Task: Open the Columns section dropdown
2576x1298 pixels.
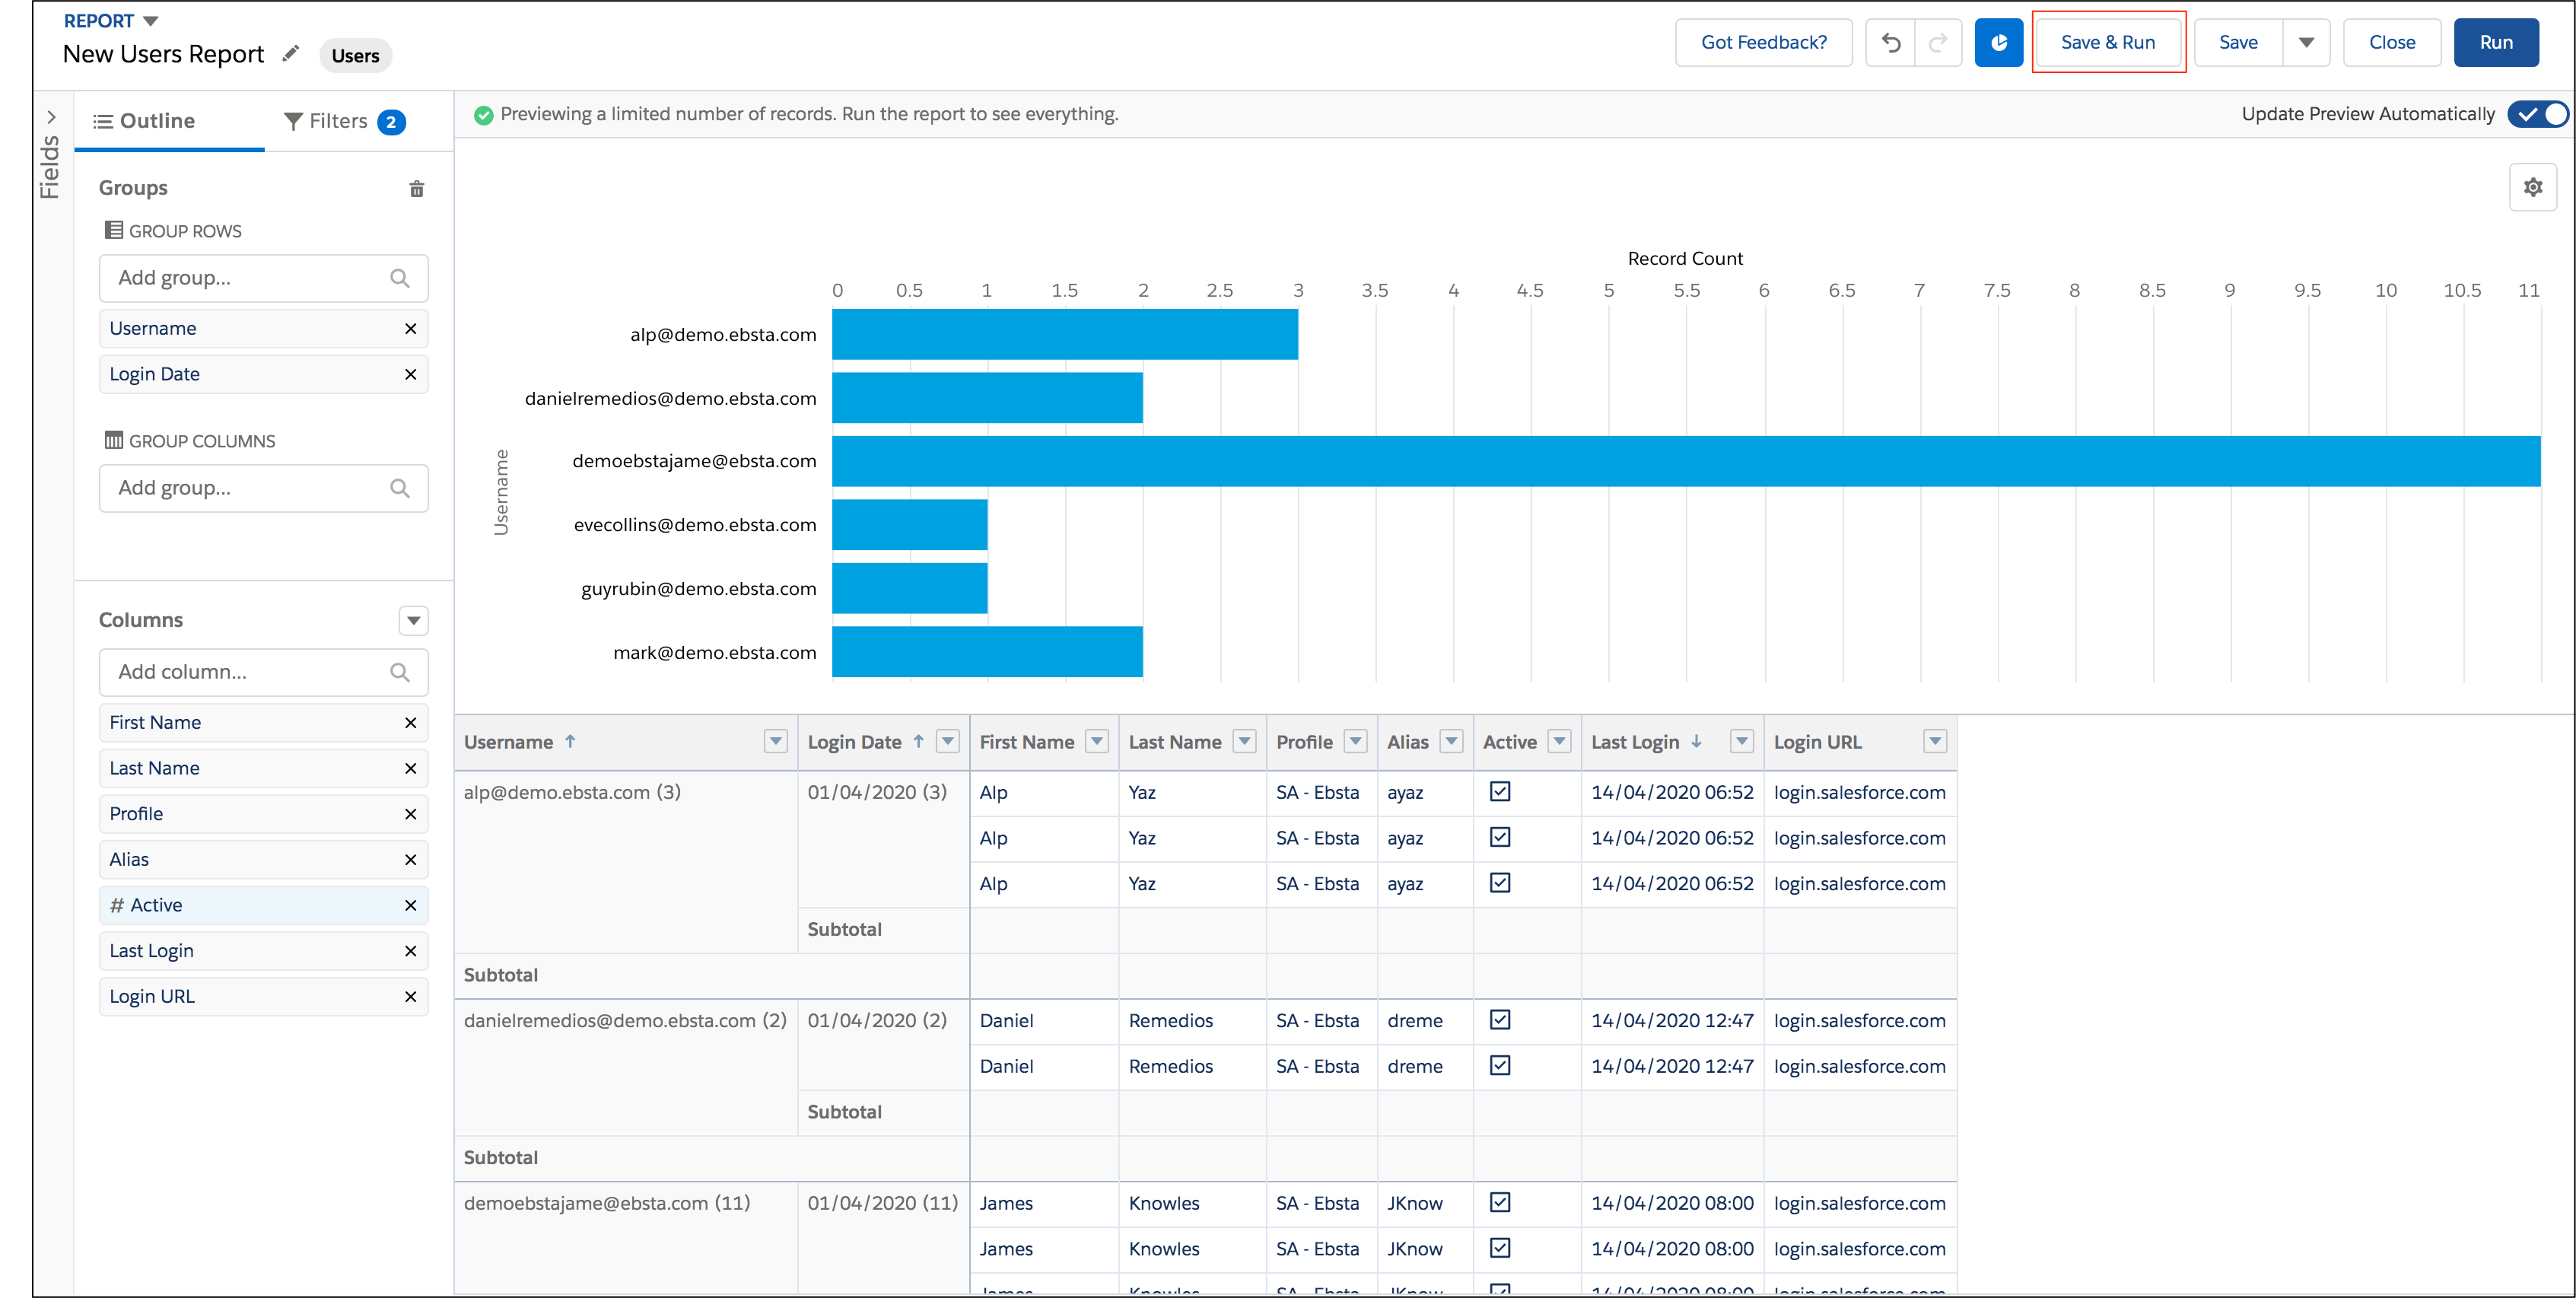Action: (413, 621)
